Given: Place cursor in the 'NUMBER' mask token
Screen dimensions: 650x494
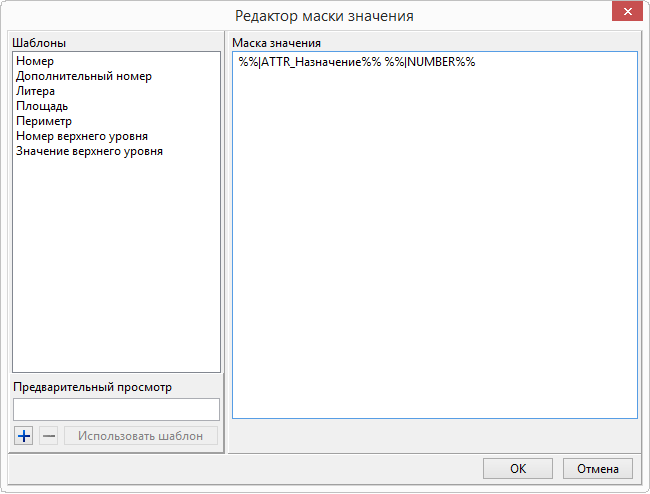Looking at the screenshot, I should [430, 62].
